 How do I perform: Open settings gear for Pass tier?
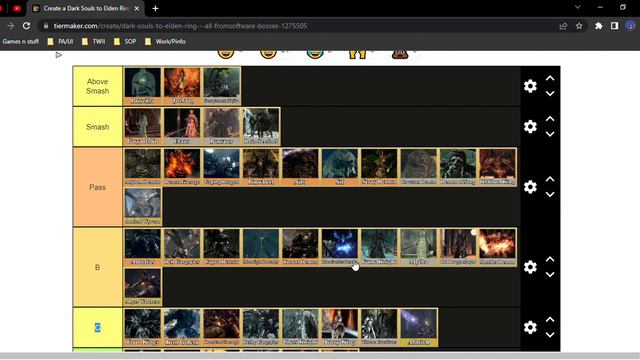(530, 187)
